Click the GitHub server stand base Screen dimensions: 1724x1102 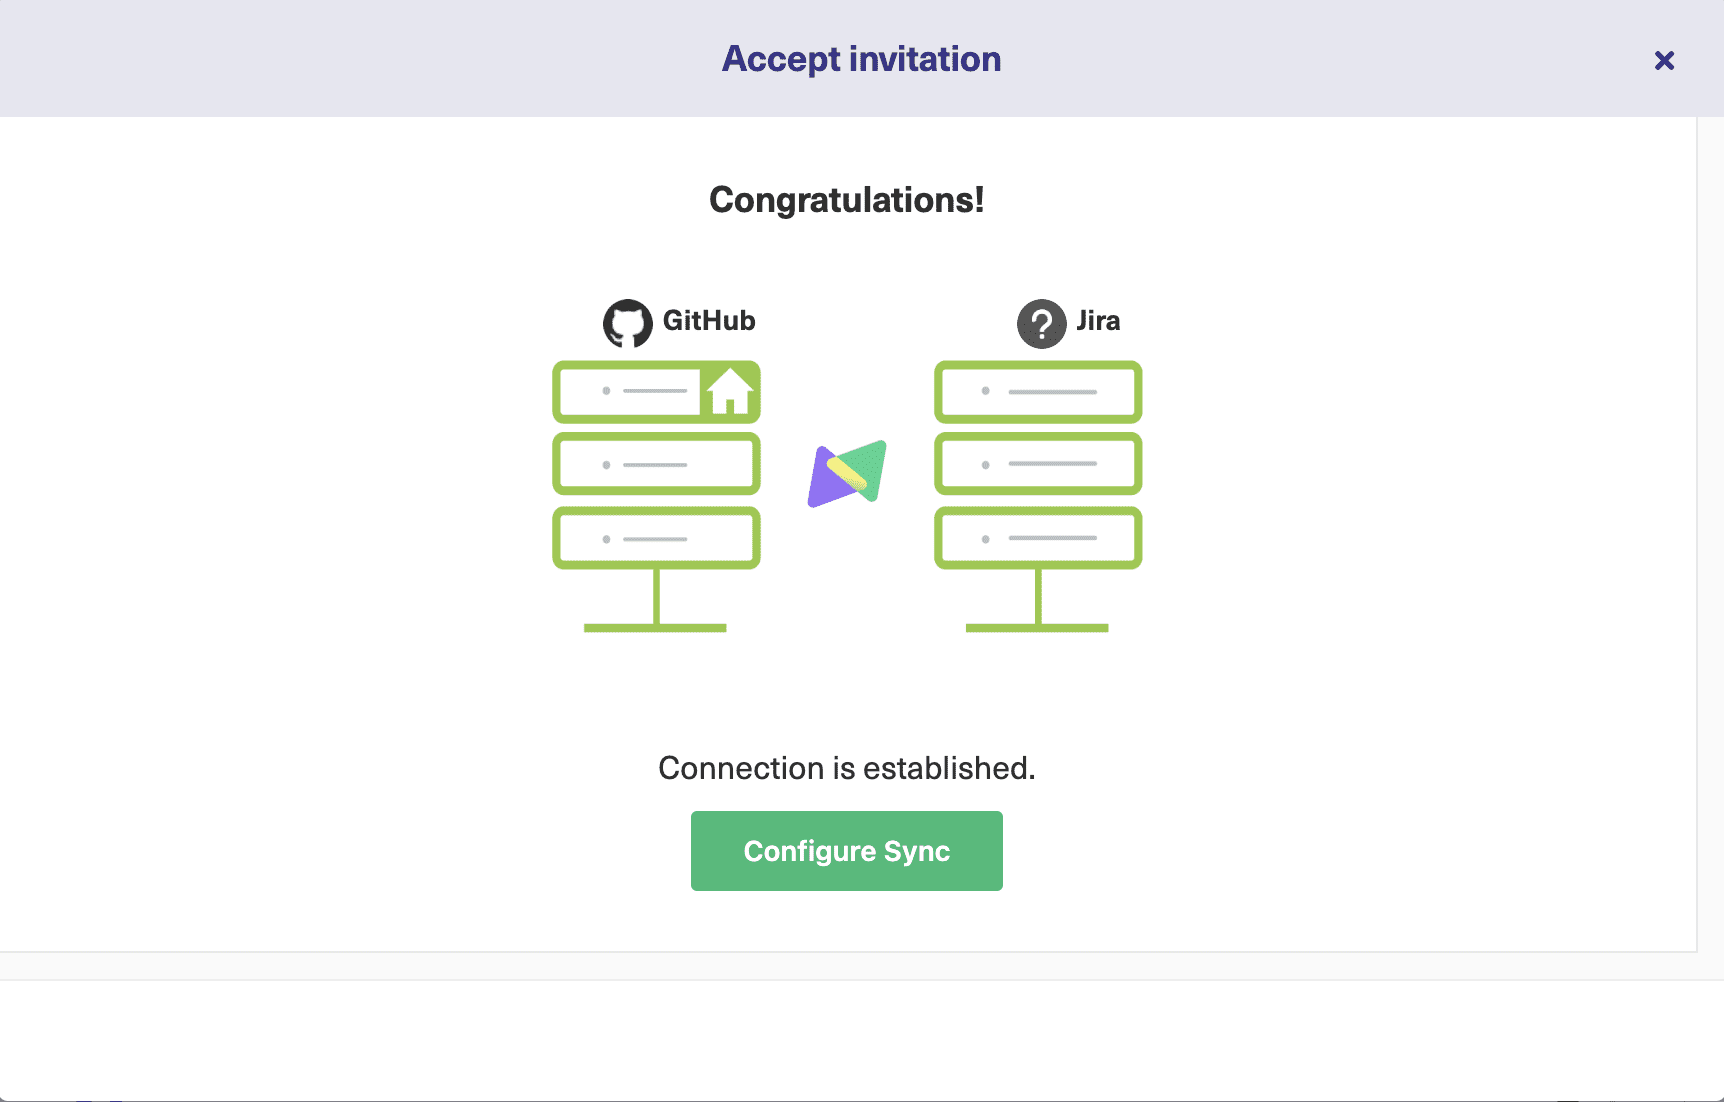656,627
